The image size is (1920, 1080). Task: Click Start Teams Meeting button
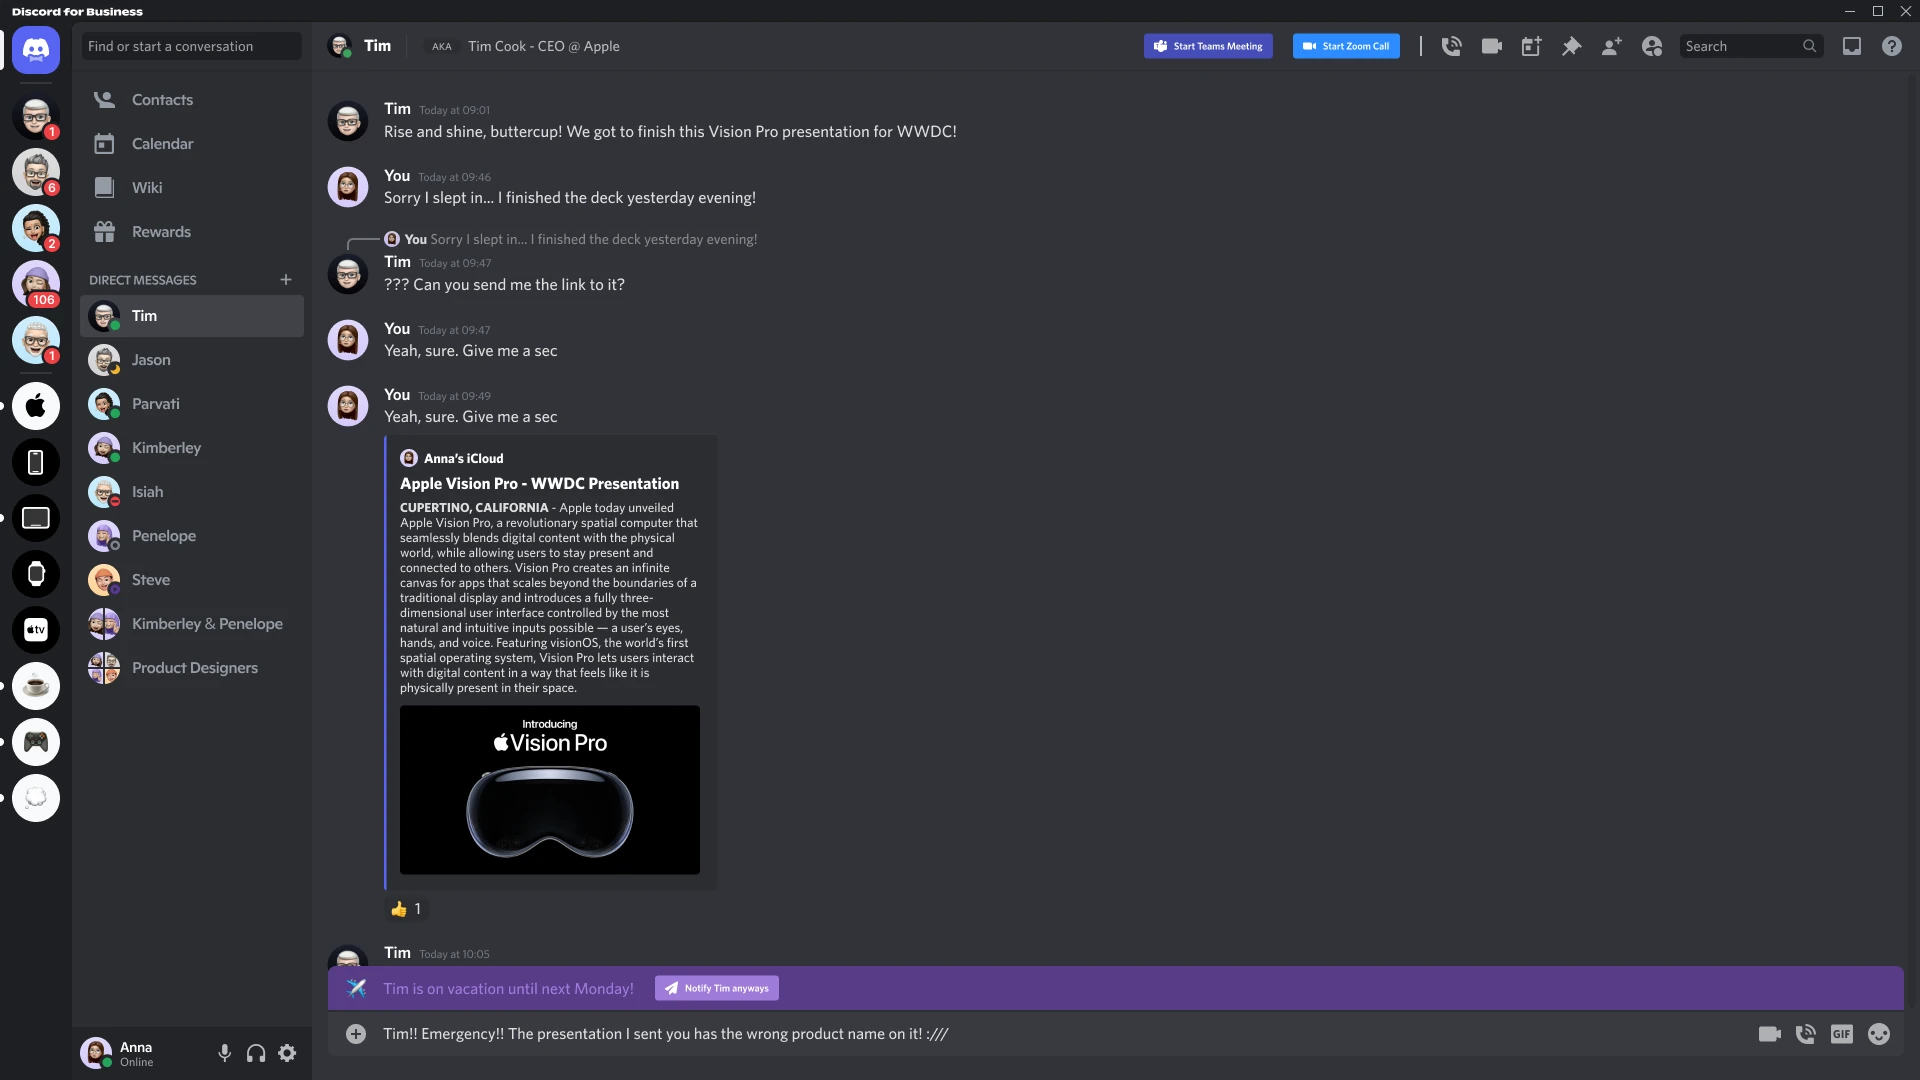[x=1208, y=46]
